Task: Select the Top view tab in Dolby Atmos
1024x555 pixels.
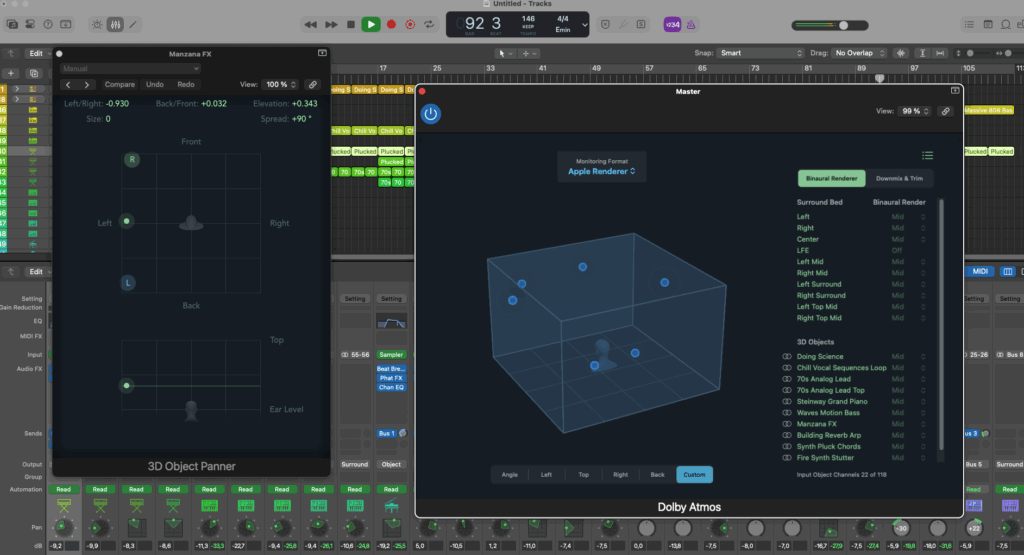Action: click(583, 475)
